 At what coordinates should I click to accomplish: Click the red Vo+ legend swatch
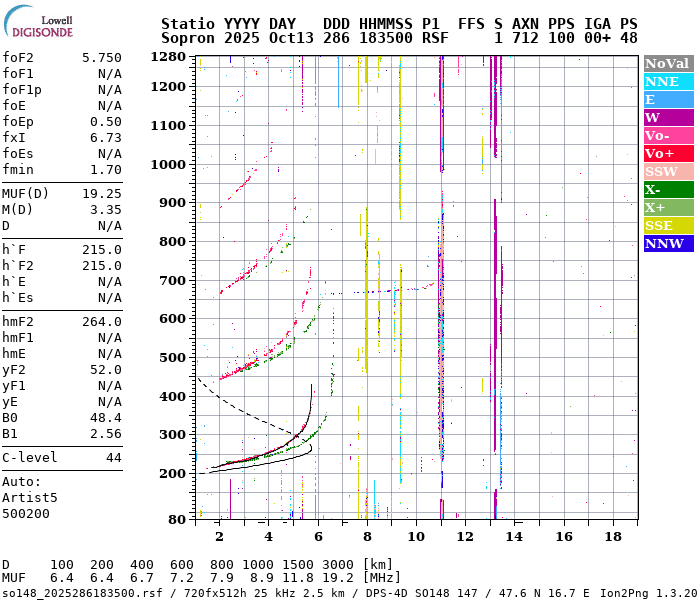click(x=668, y=154)
